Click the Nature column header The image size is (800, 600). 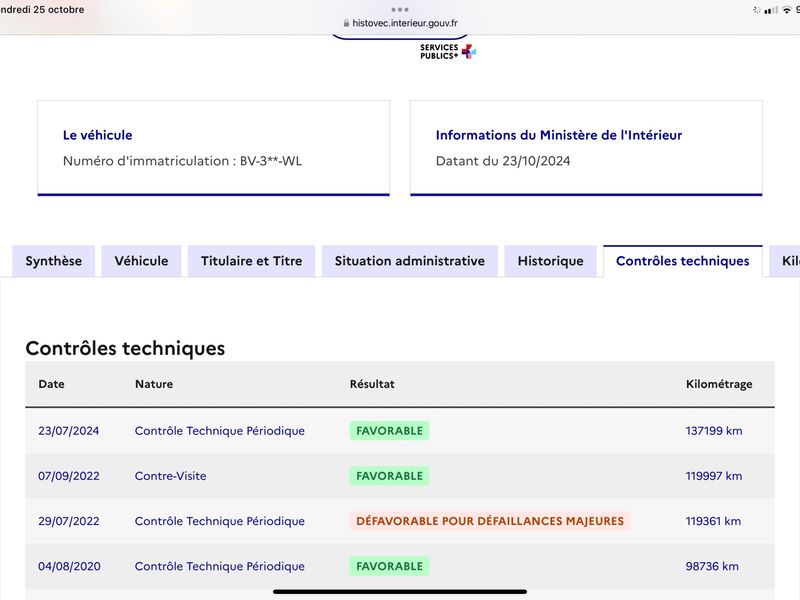tap(154, 384)
